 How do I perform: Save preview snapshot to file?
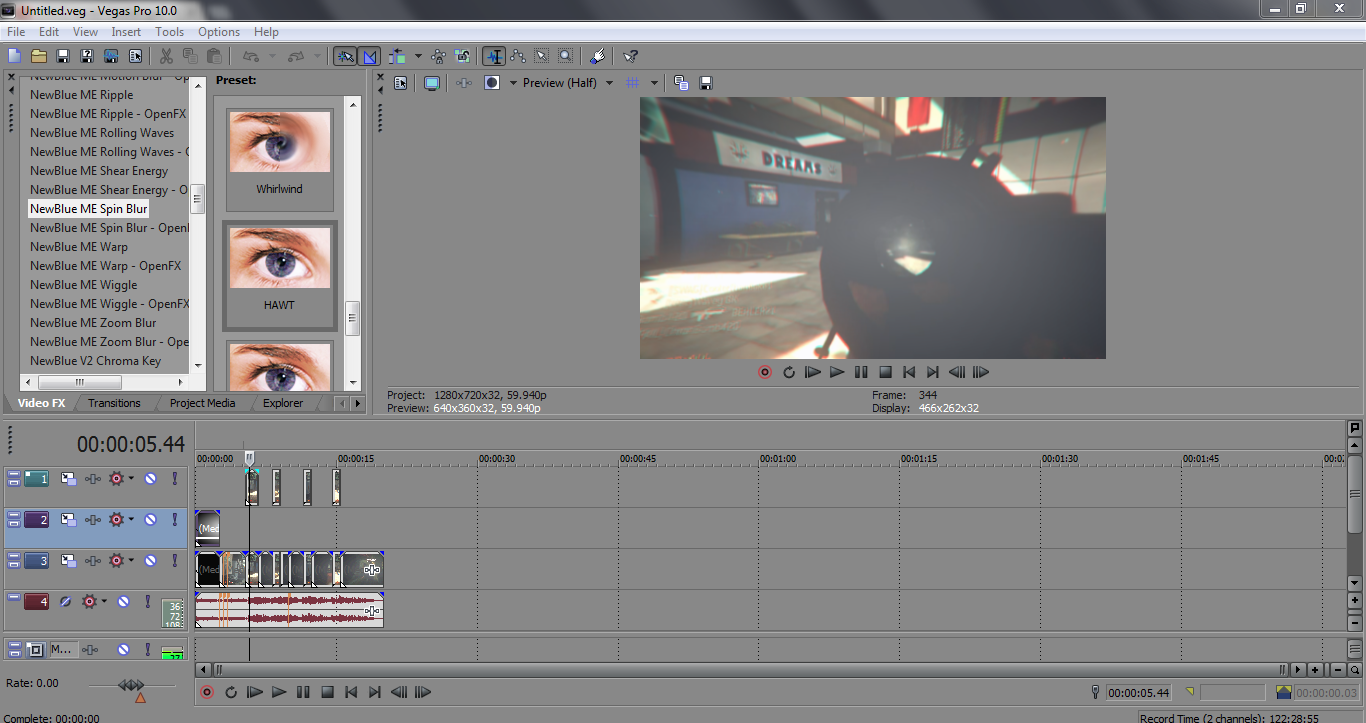(x=705, y=83)
